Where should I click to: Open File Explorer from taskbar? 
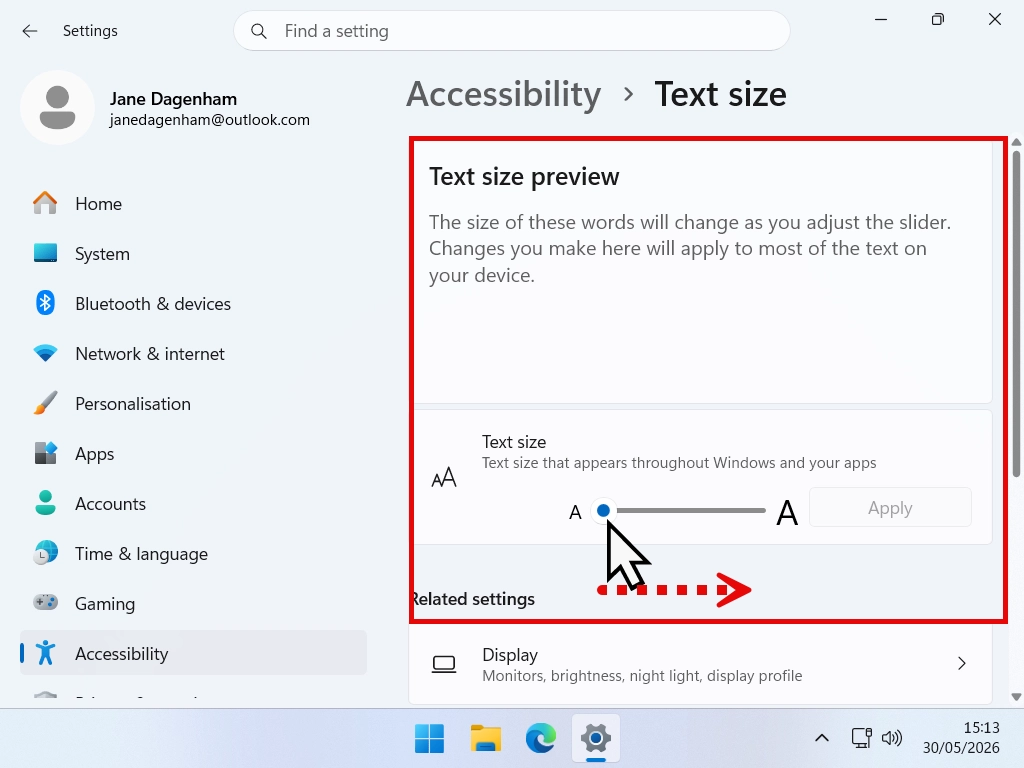485,739
